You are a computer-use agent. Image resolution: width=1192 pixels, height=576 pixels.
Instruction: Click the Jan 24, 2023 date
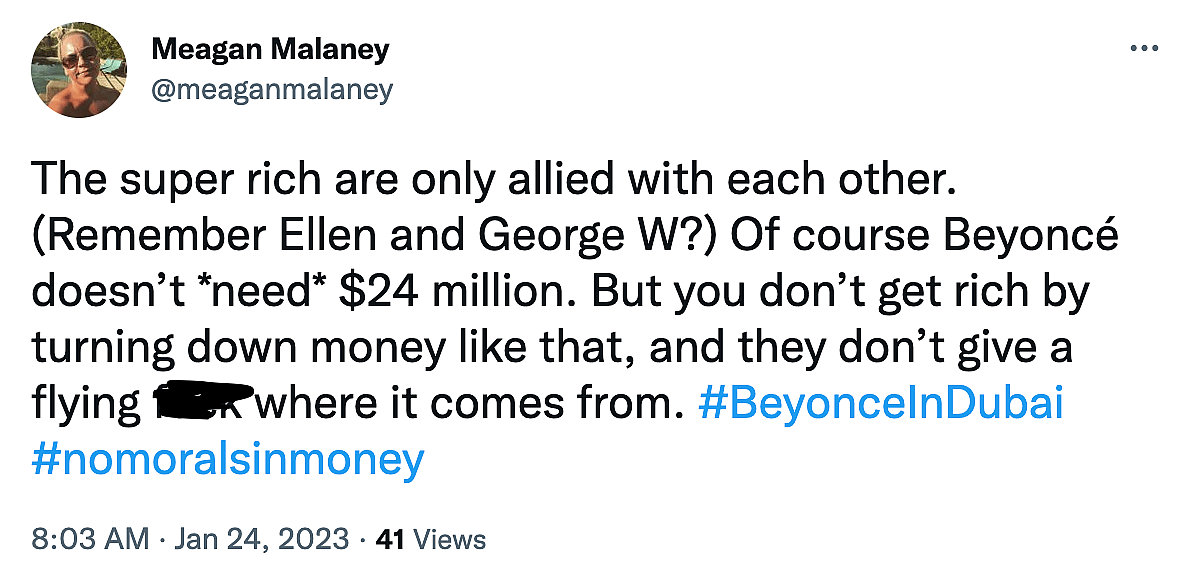263,541
